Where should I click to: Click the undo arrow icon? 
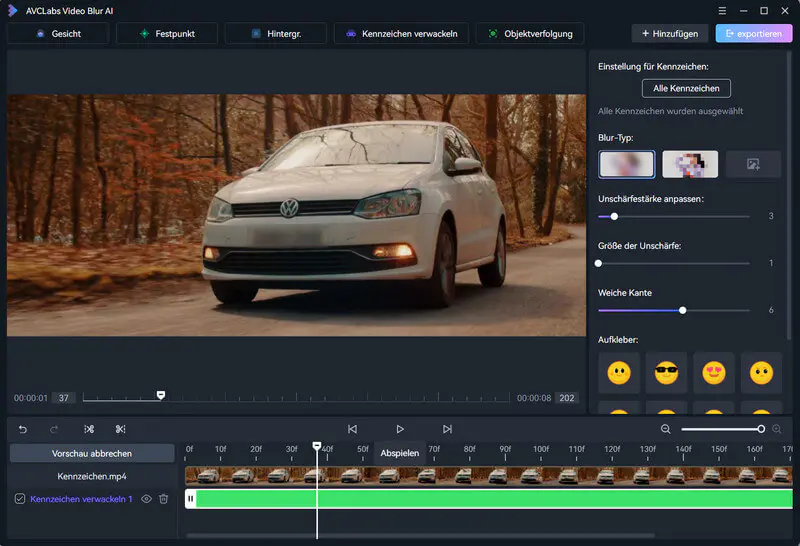pos(23,429)
